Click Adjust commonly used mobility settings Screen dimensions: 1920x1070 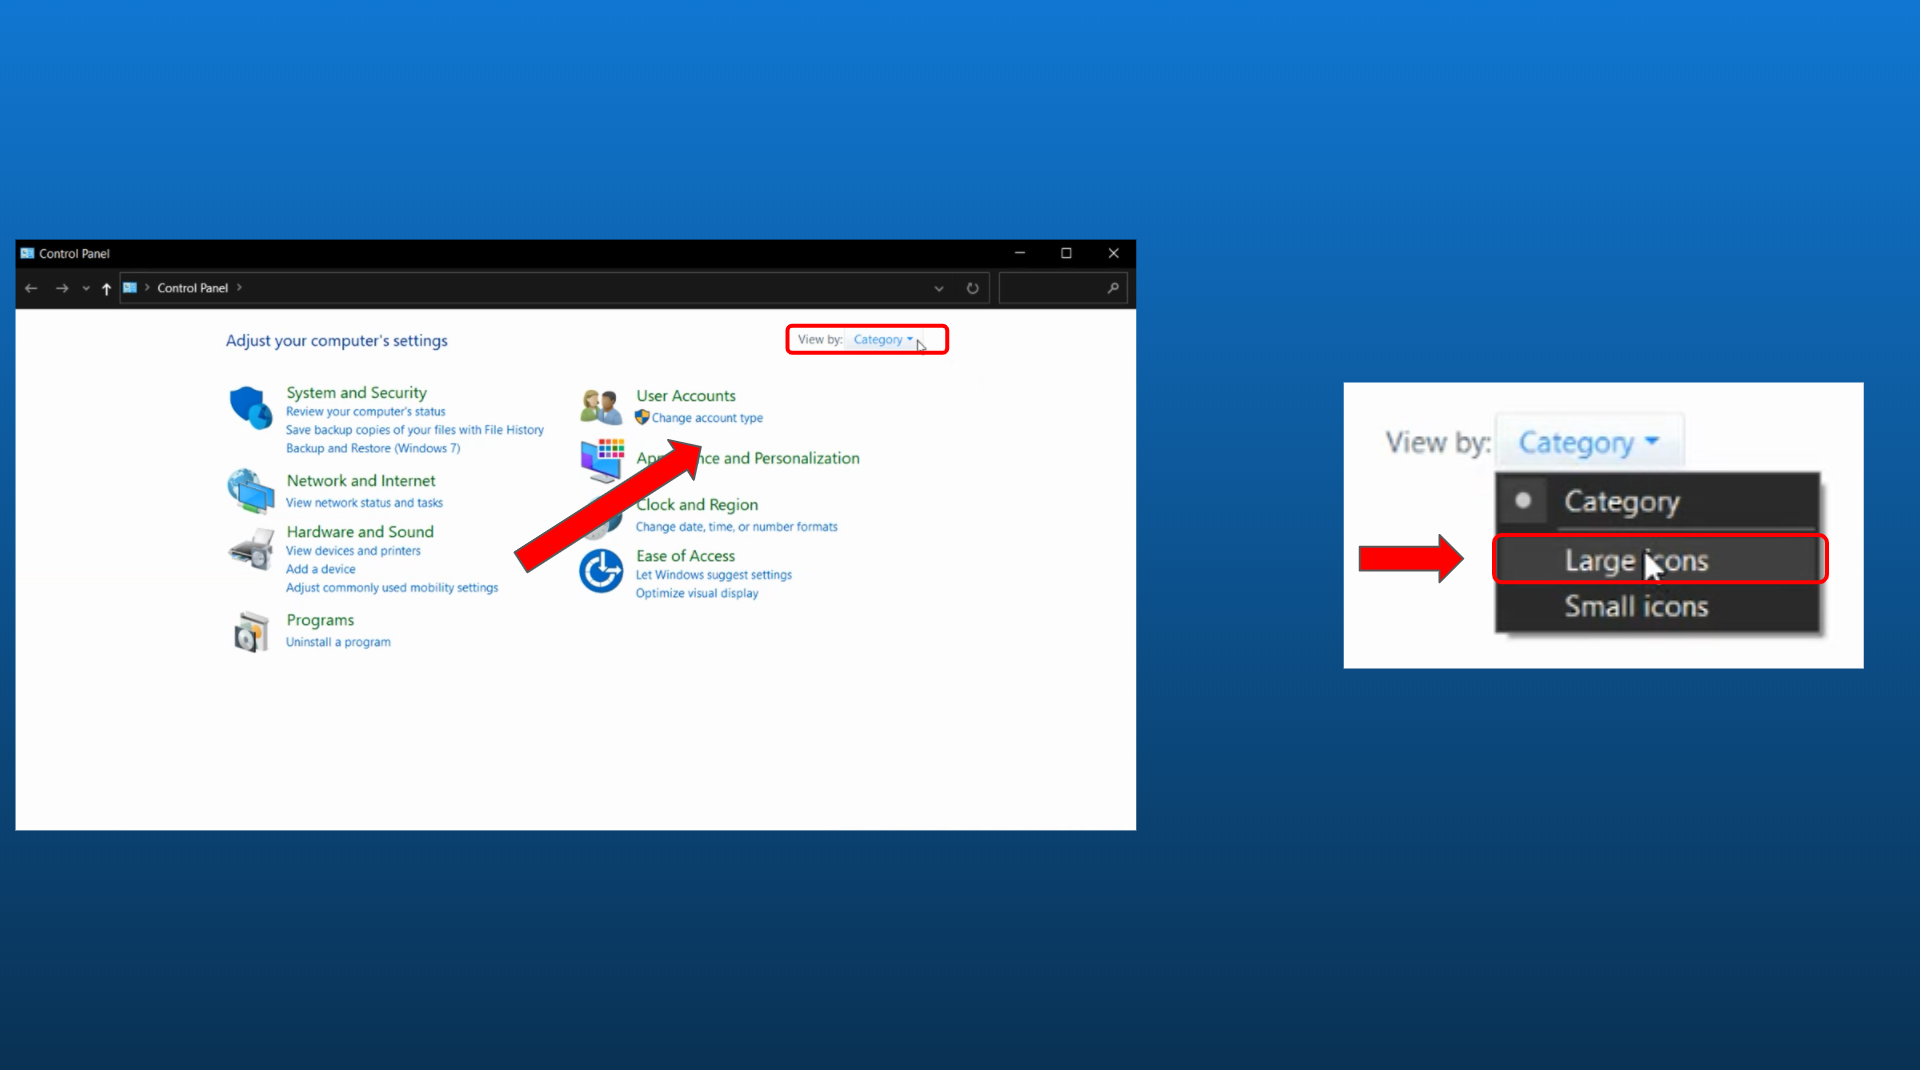(392, 588)
